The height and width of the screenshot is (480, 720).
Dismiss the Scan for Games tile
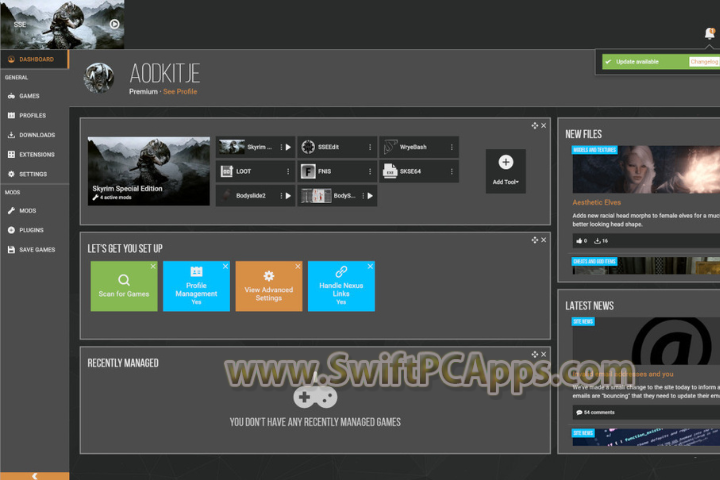pos(153,266)
